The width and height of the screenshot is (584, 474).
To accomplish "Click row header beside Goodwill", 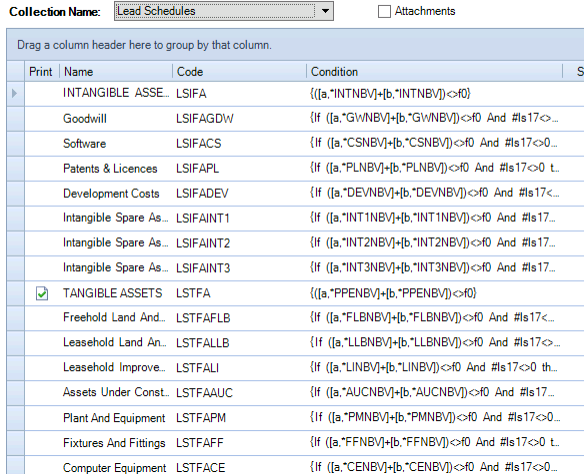I will (15, 119).
